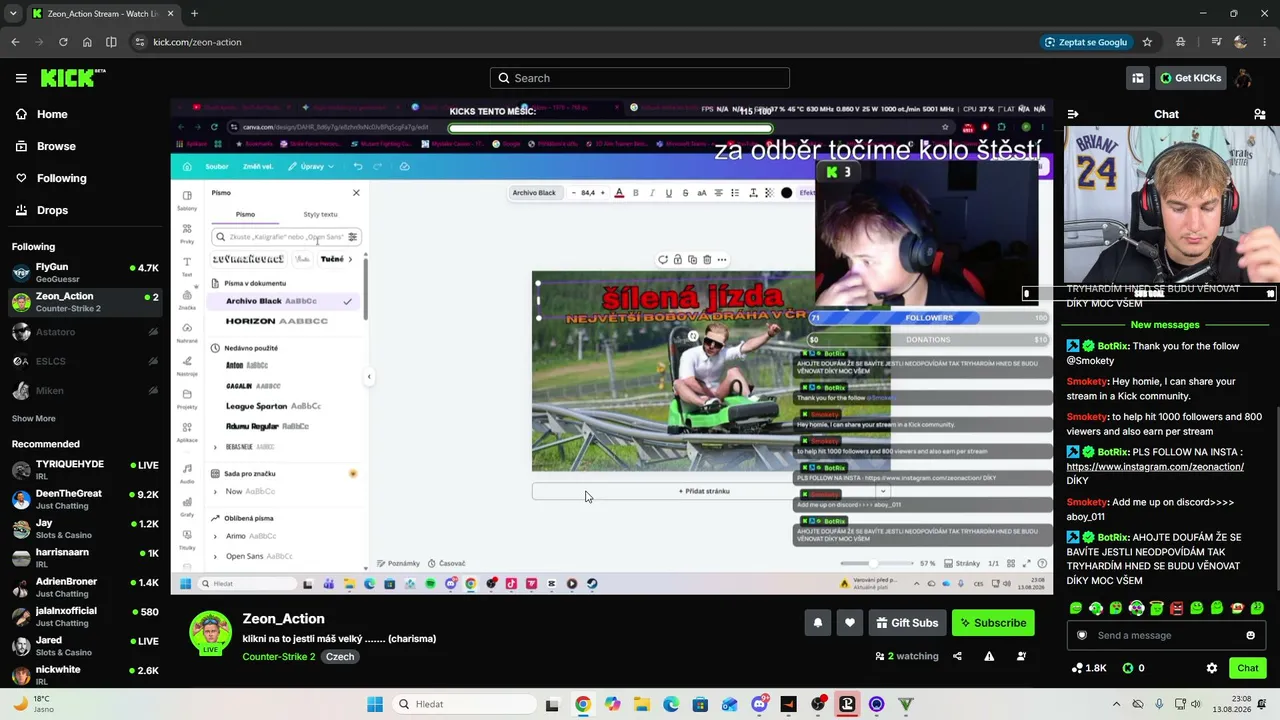Open jalalnxofficial recommended channel
Viewport: 1280px width, 720px height.
pyautogui.click(x=85, y=616)
